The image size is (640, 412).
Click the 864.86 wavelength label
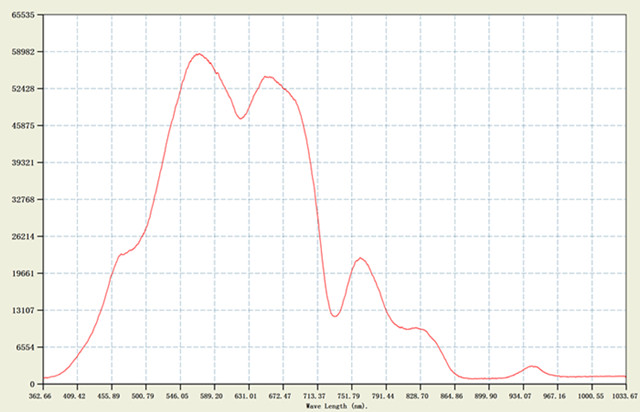click(451, 396)
